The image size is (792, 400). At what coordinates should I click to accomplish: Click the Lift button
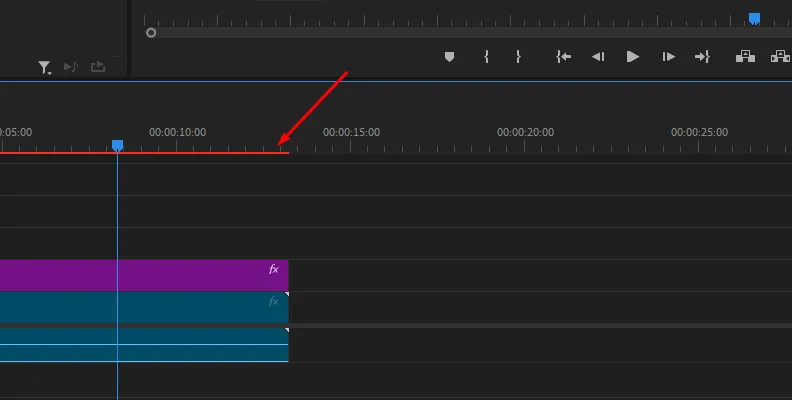pos(745,57)
